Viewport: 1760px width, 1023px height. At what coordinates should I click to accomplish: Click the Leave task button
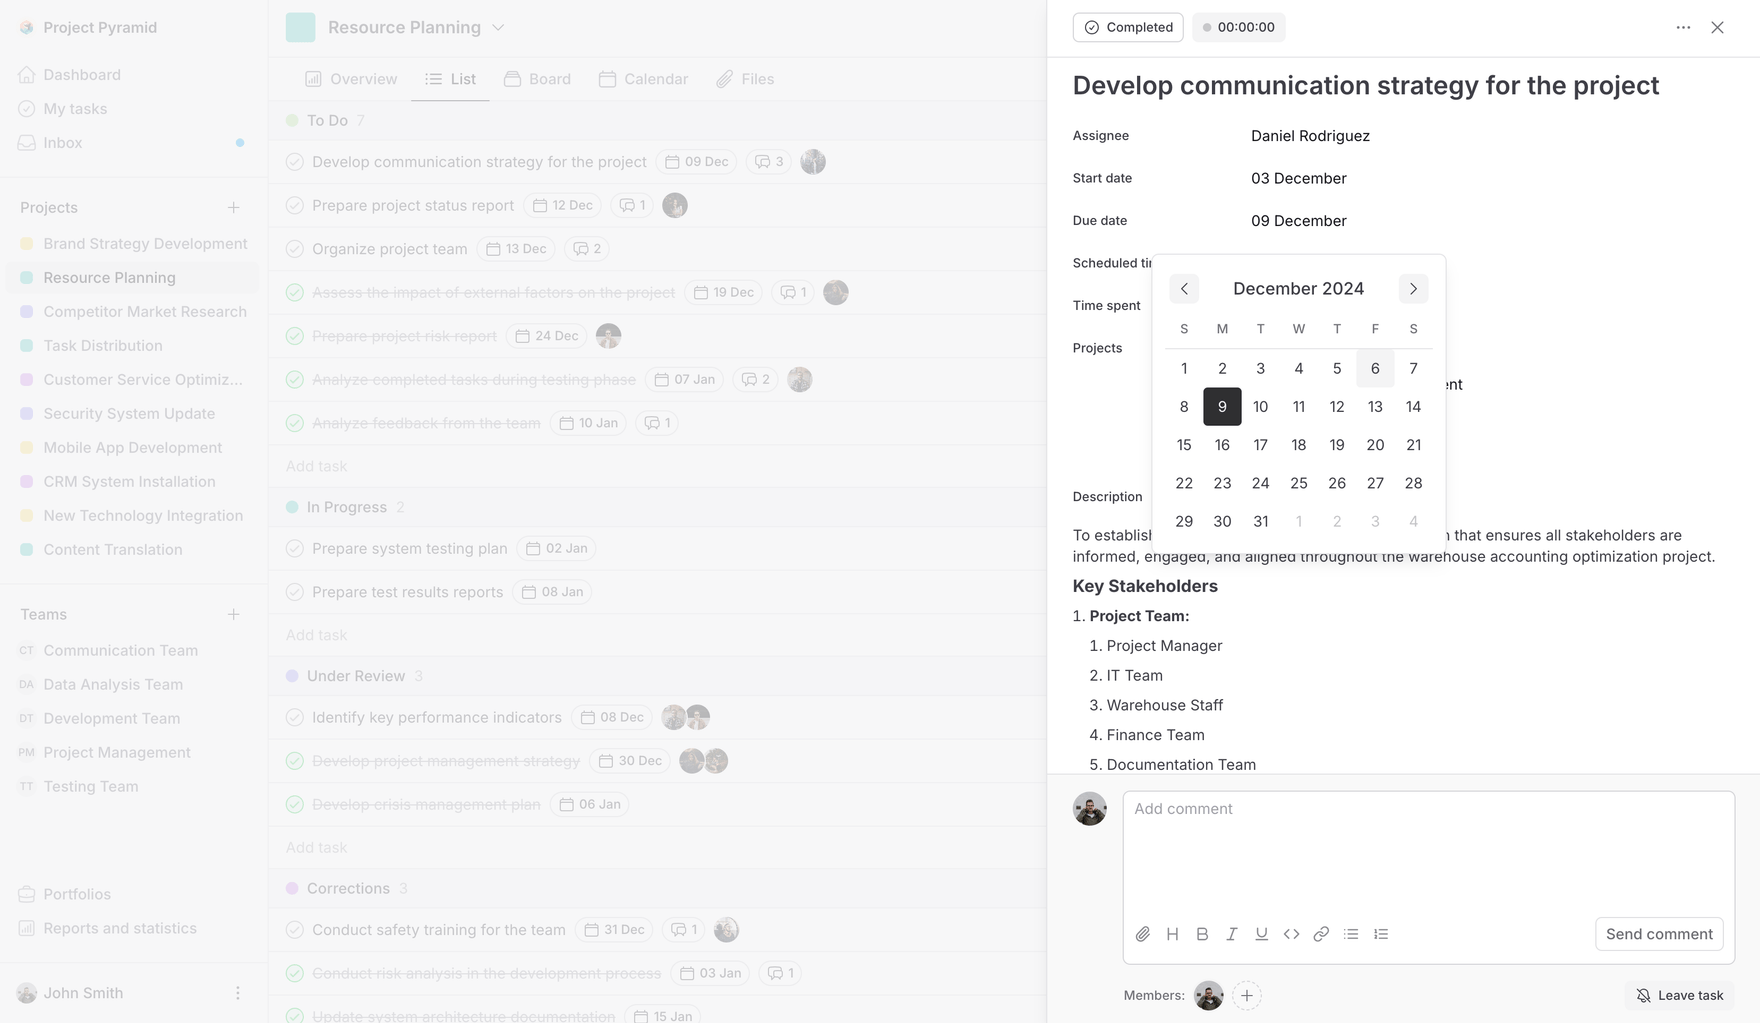click(1679, 995)
